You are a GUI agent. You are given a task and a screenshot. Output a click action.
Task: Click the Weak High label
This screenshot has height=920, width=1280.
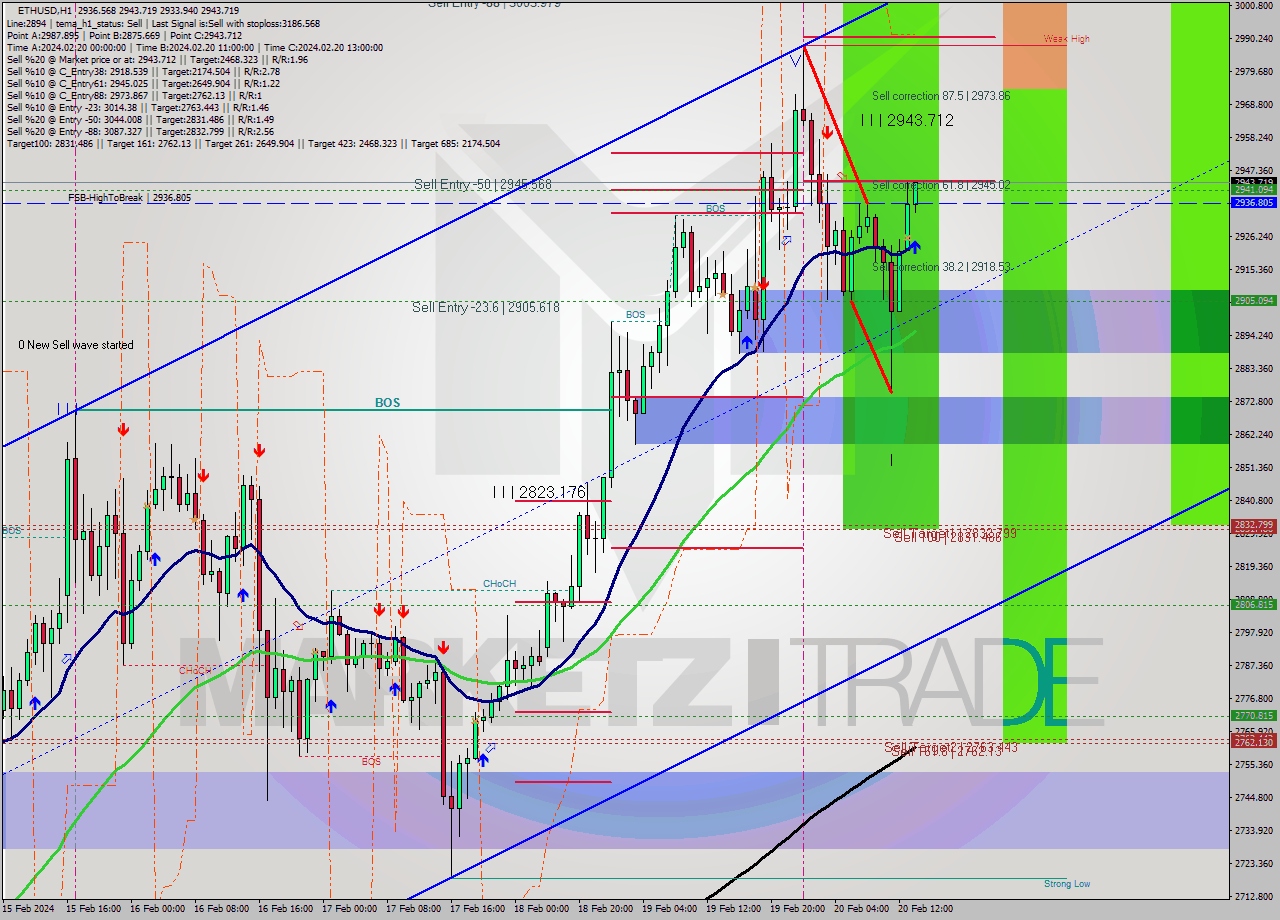pos(1066,39)
